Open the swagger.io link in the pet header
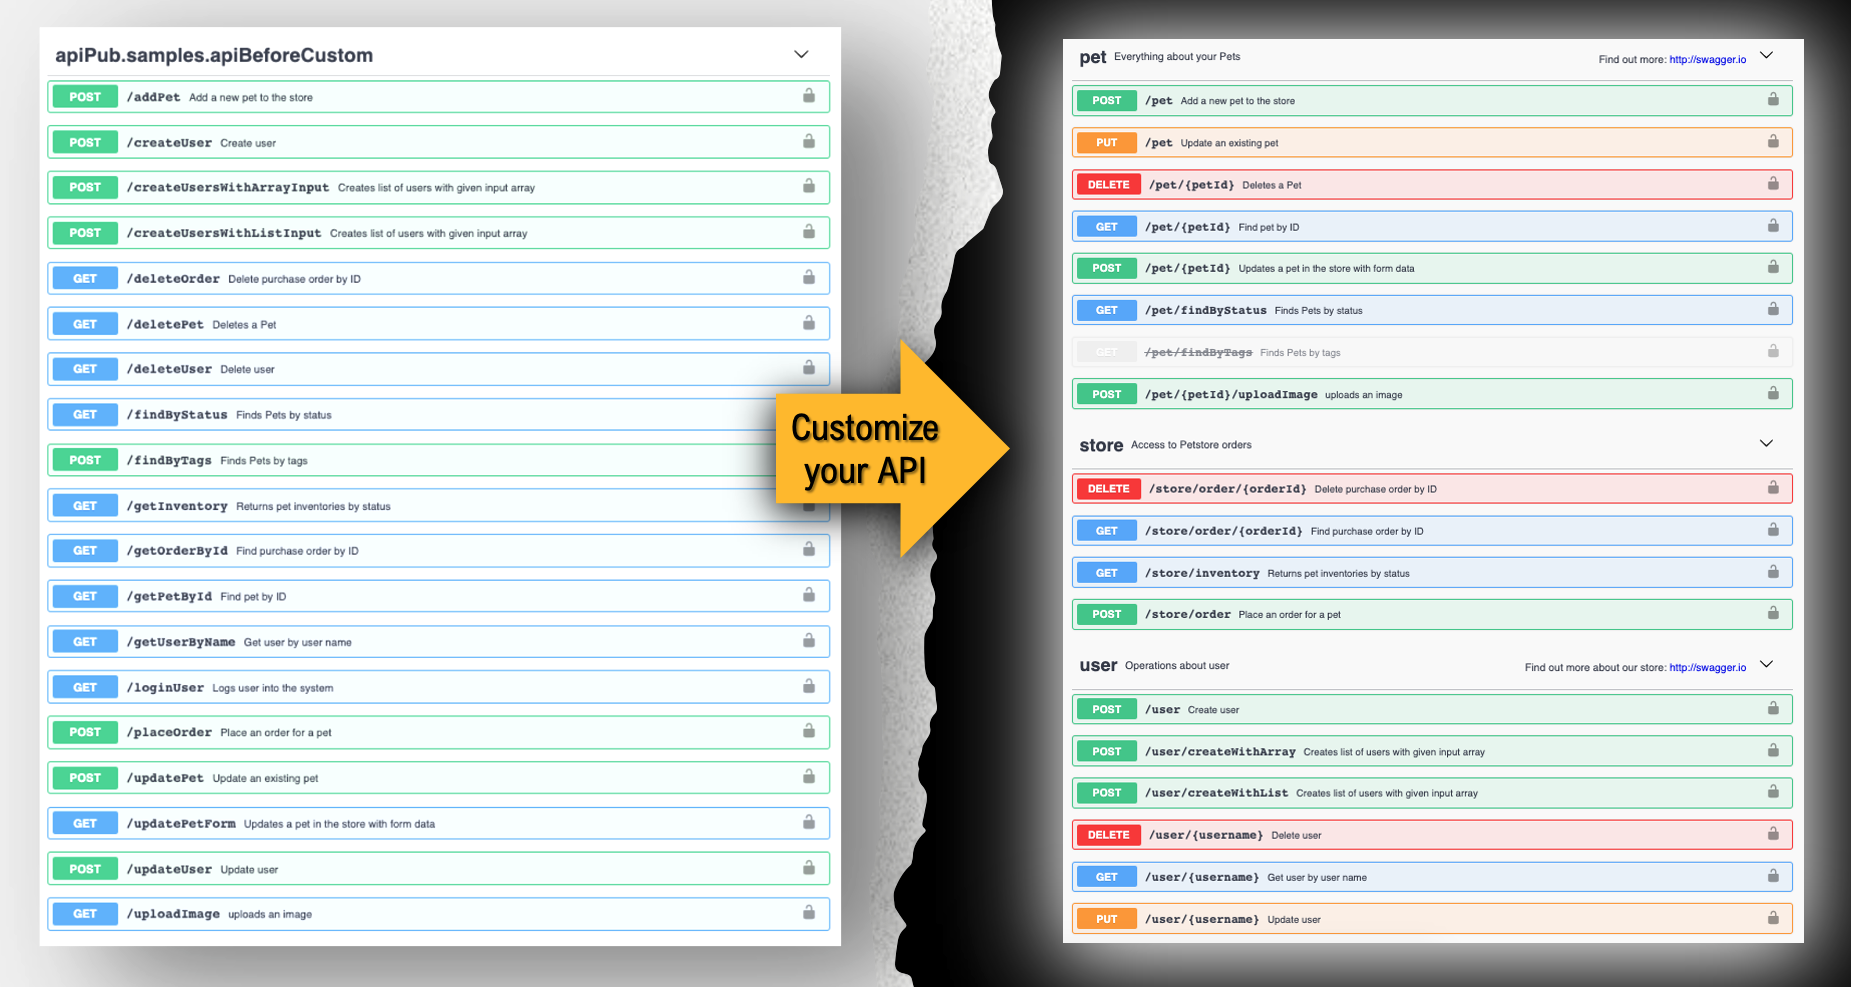The image size is (1851, 987). (1707, 60)
